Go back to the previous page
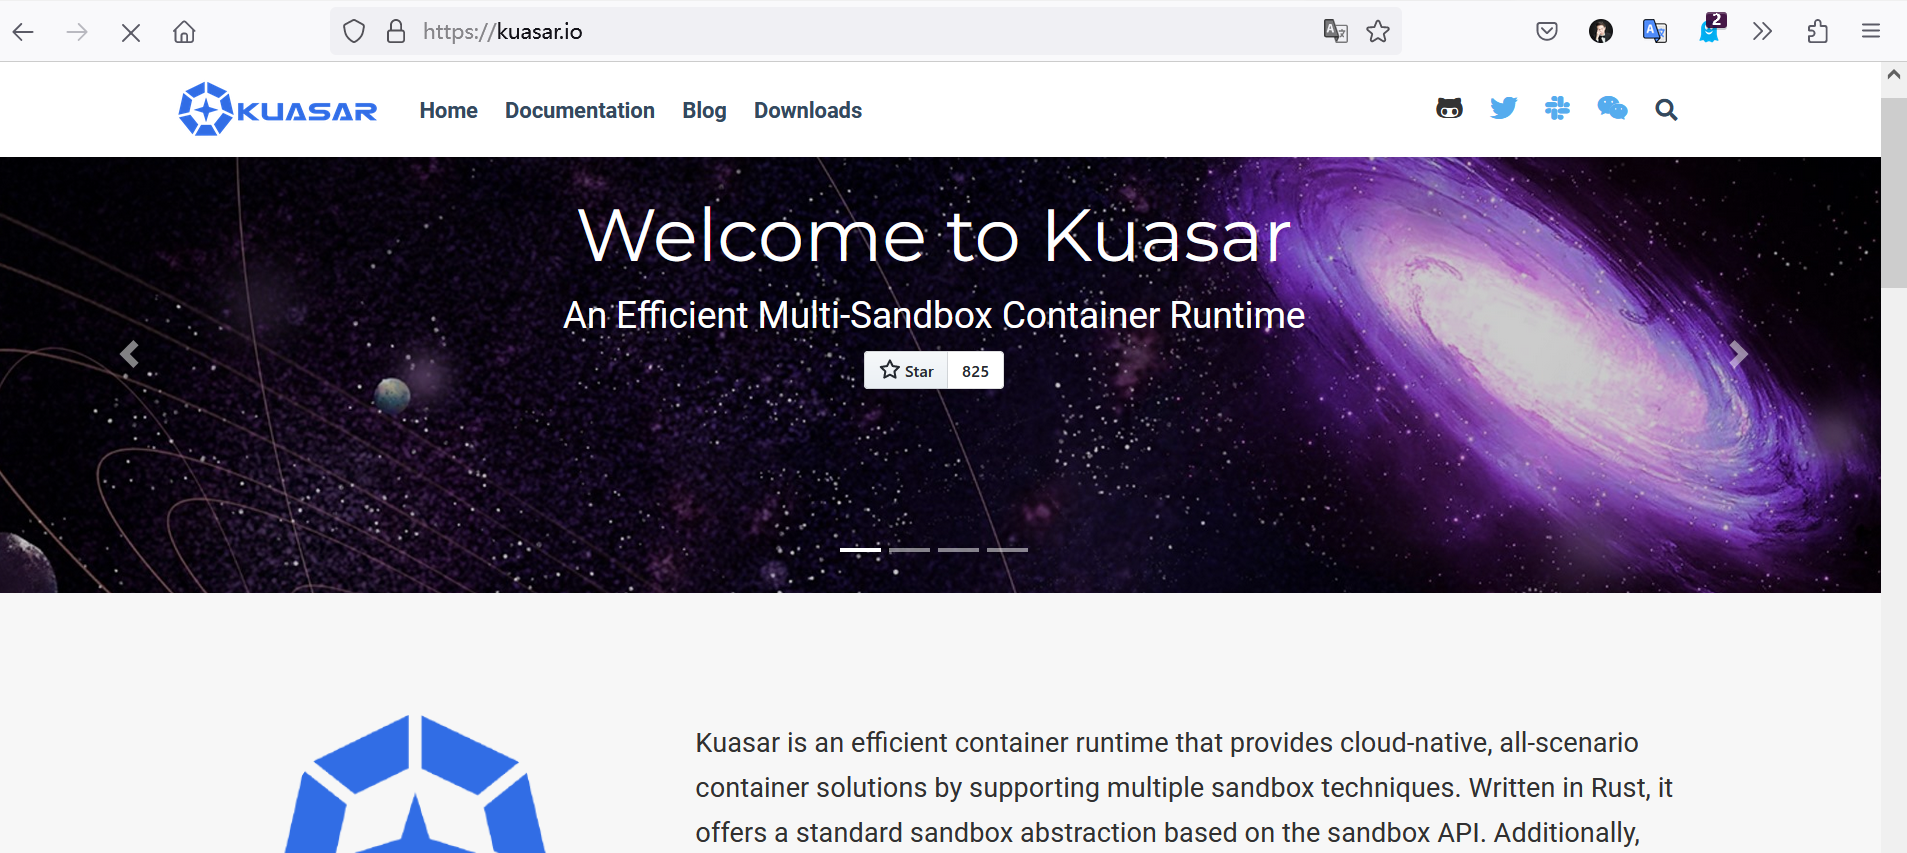 23,32
